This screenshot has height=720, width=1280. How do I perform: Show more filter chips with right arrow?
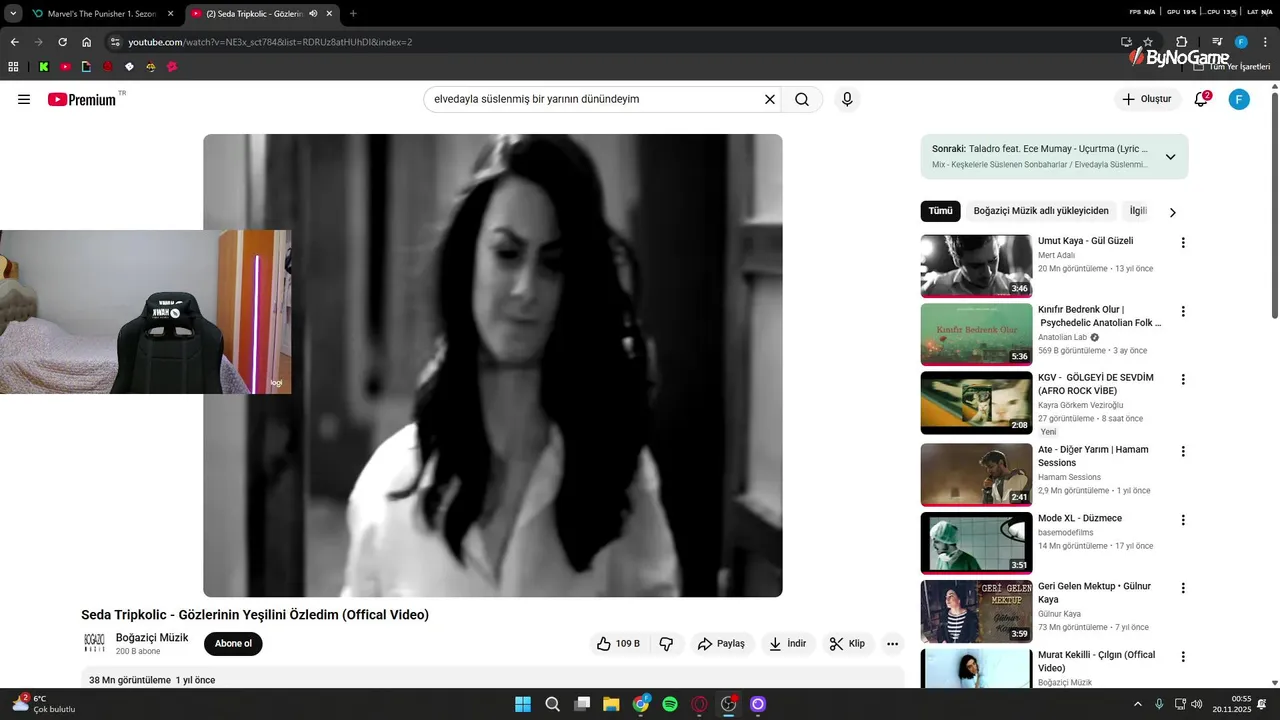pyautogui.click(x=1173, y=212)
